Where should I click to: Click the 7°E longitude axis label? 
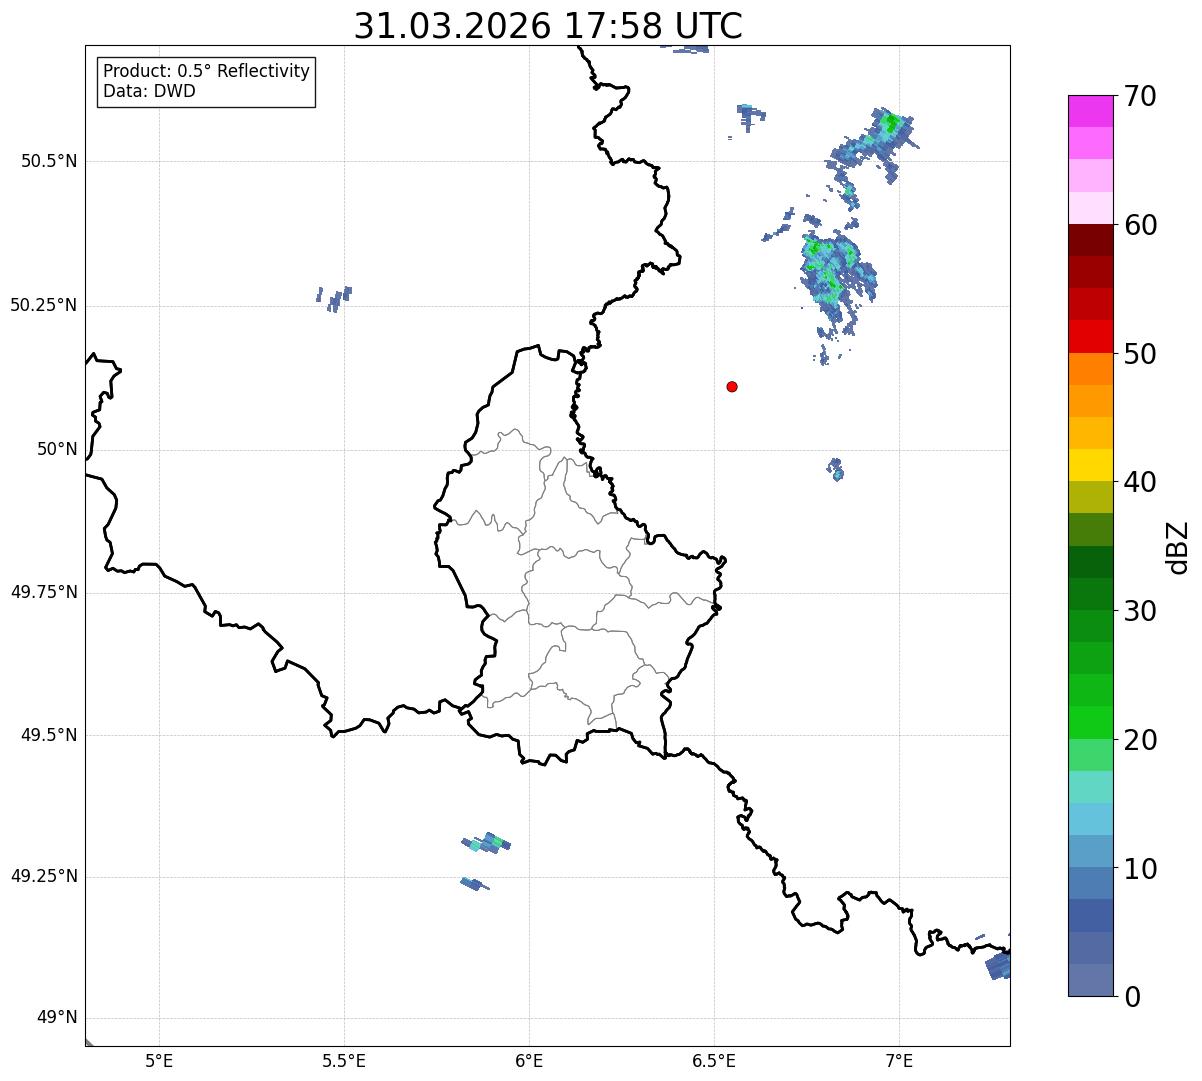[x=900, y=1060]
